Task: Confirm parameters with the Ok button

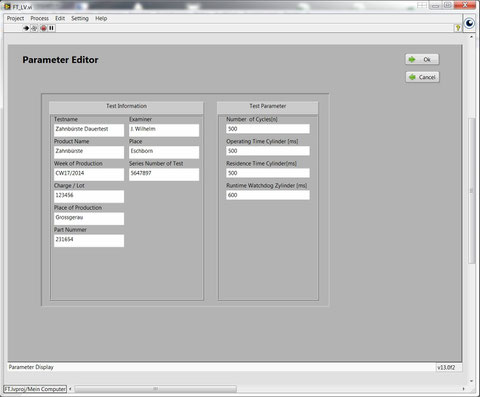Action: [422, 59]
